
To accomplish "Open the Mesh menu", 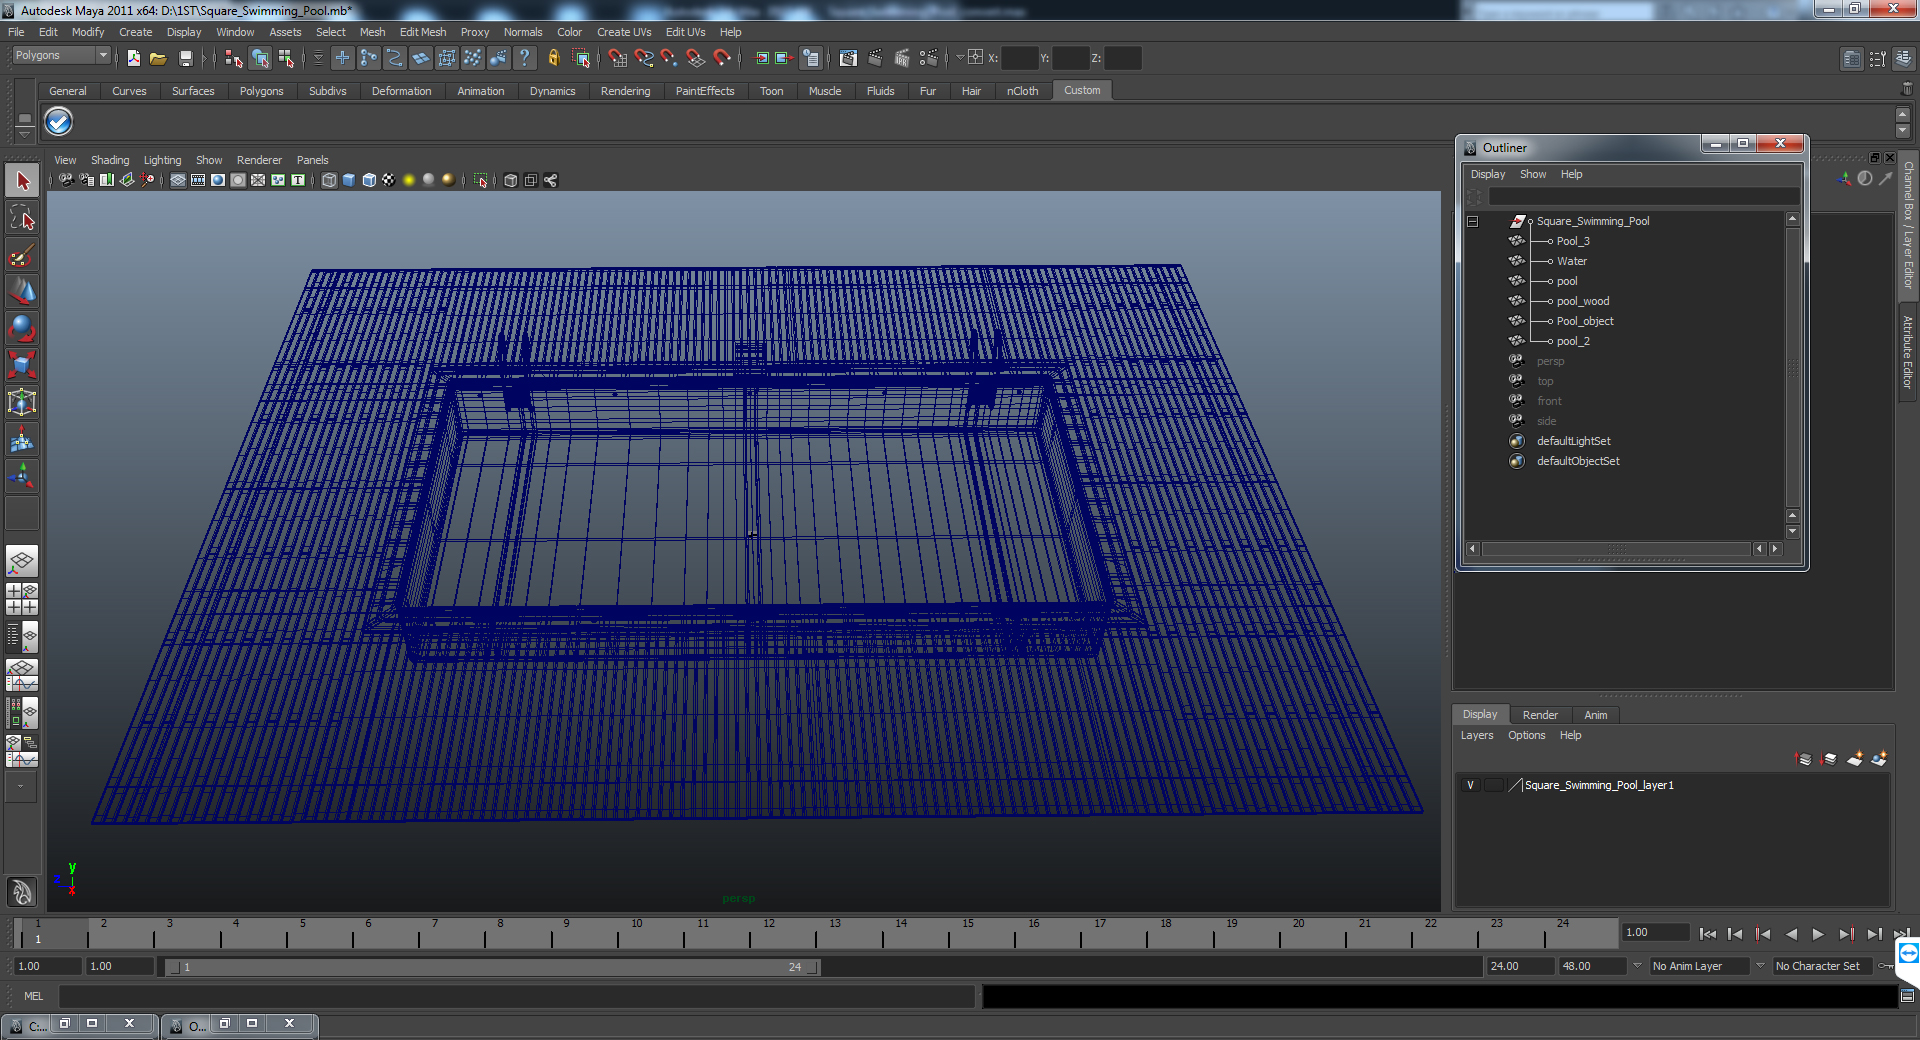I will coord(372,32).
